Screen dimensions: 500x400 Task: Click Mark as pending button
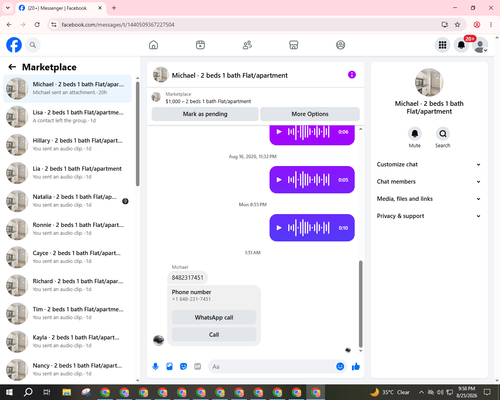click(205, 114)
